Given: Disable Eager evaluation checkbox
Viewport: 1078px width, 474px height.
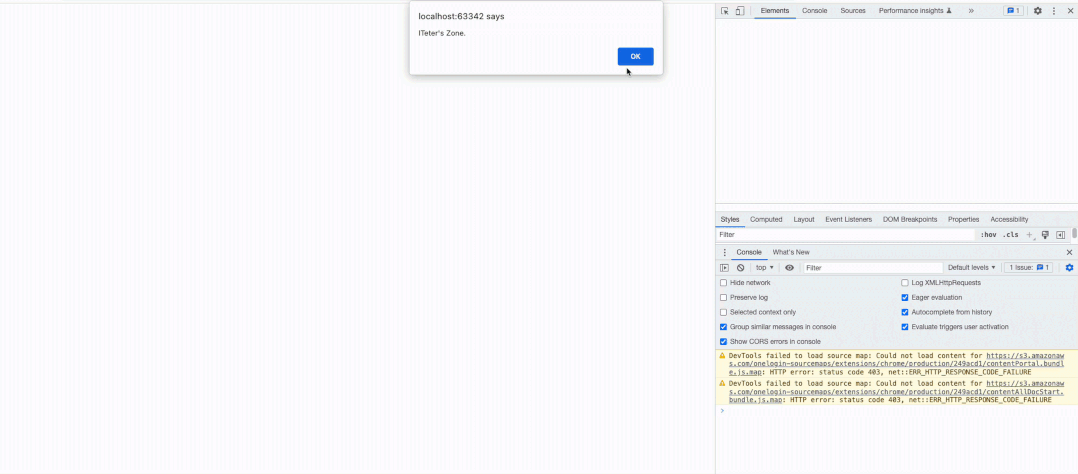Looking at the screenshot, I should pos(905,297).
